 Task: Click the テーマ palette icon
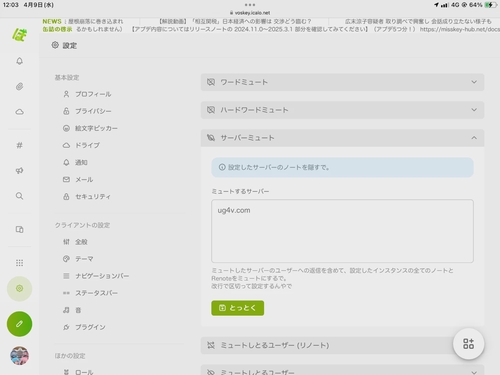click(x=66, y=259)
